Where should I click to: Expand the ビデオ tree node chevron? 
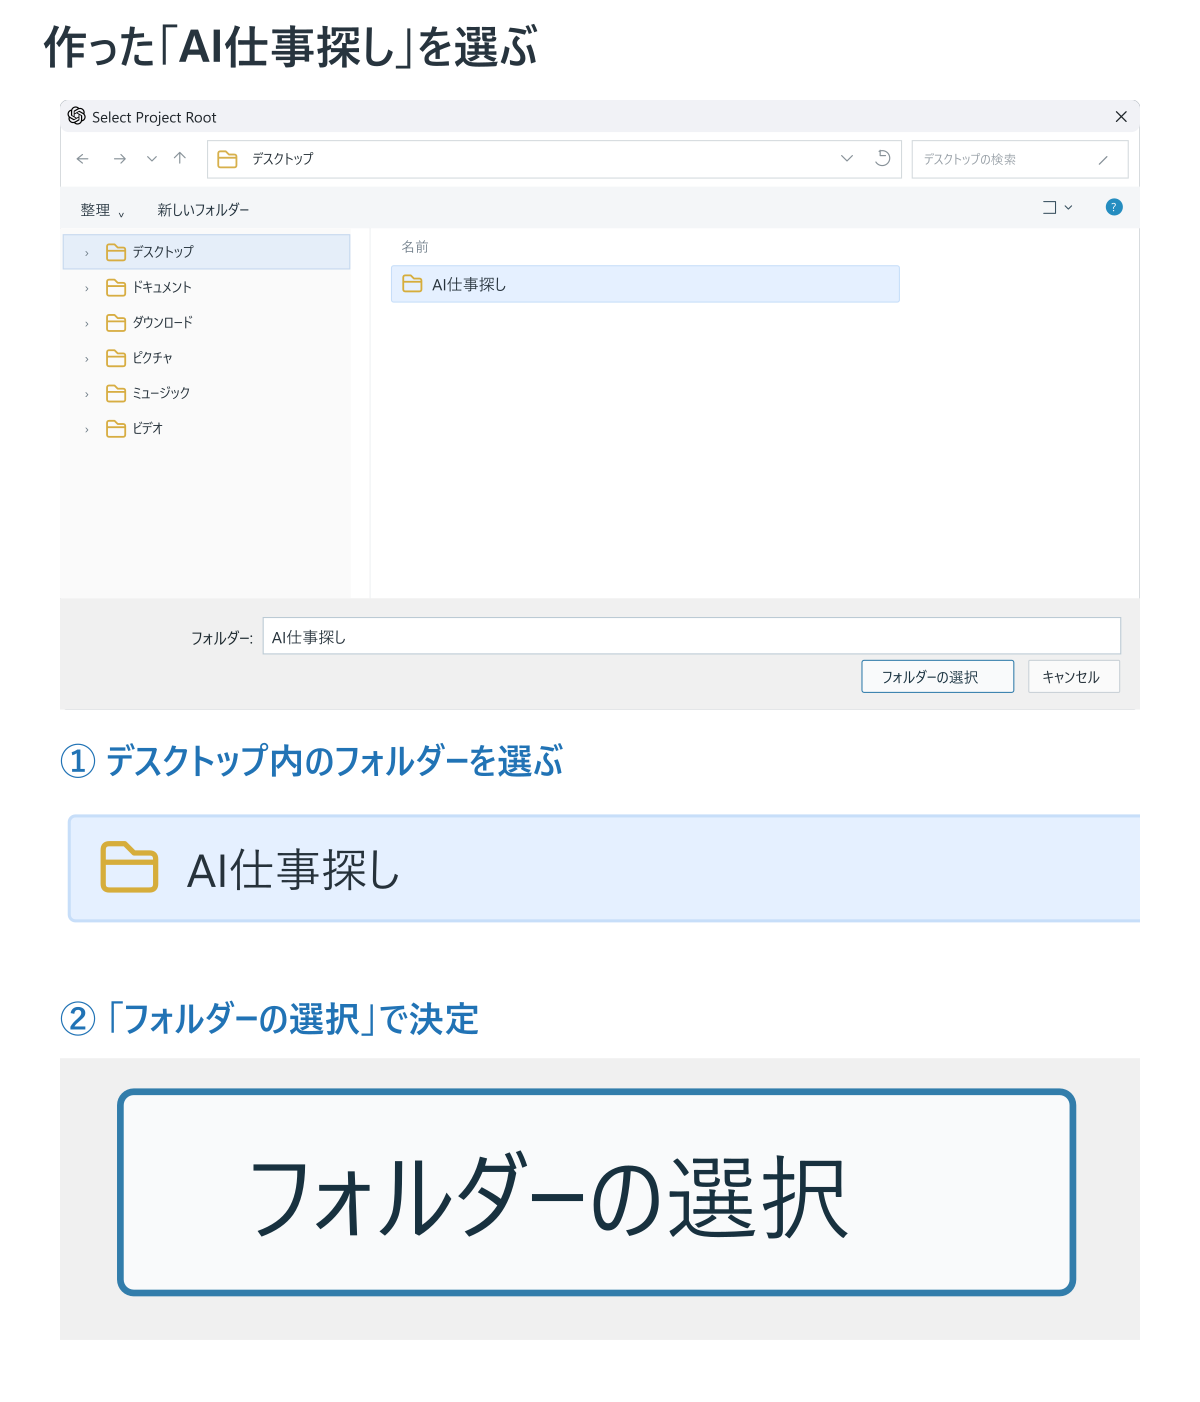click(x=87, y=429)
